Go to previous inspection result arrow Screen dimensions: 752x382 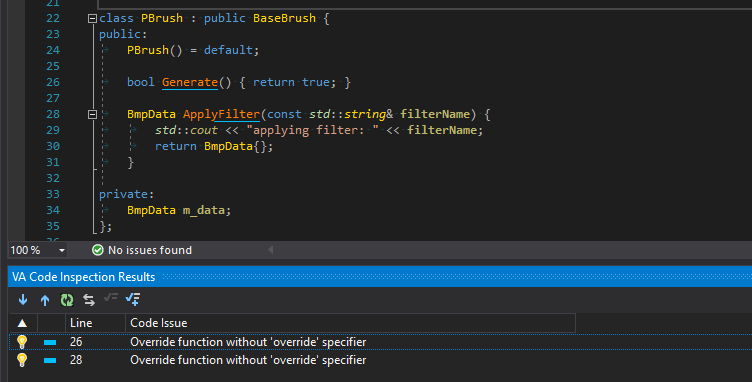[x=45, y=300]
